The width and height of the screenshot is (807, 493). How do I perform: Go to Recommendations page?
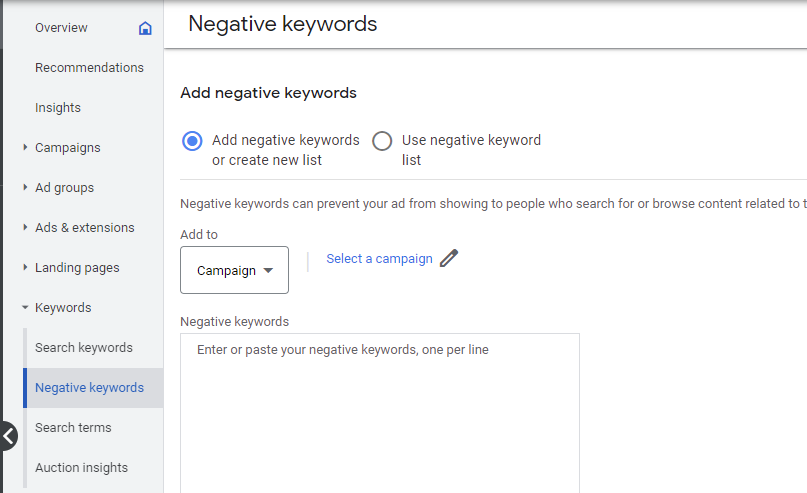89,67
